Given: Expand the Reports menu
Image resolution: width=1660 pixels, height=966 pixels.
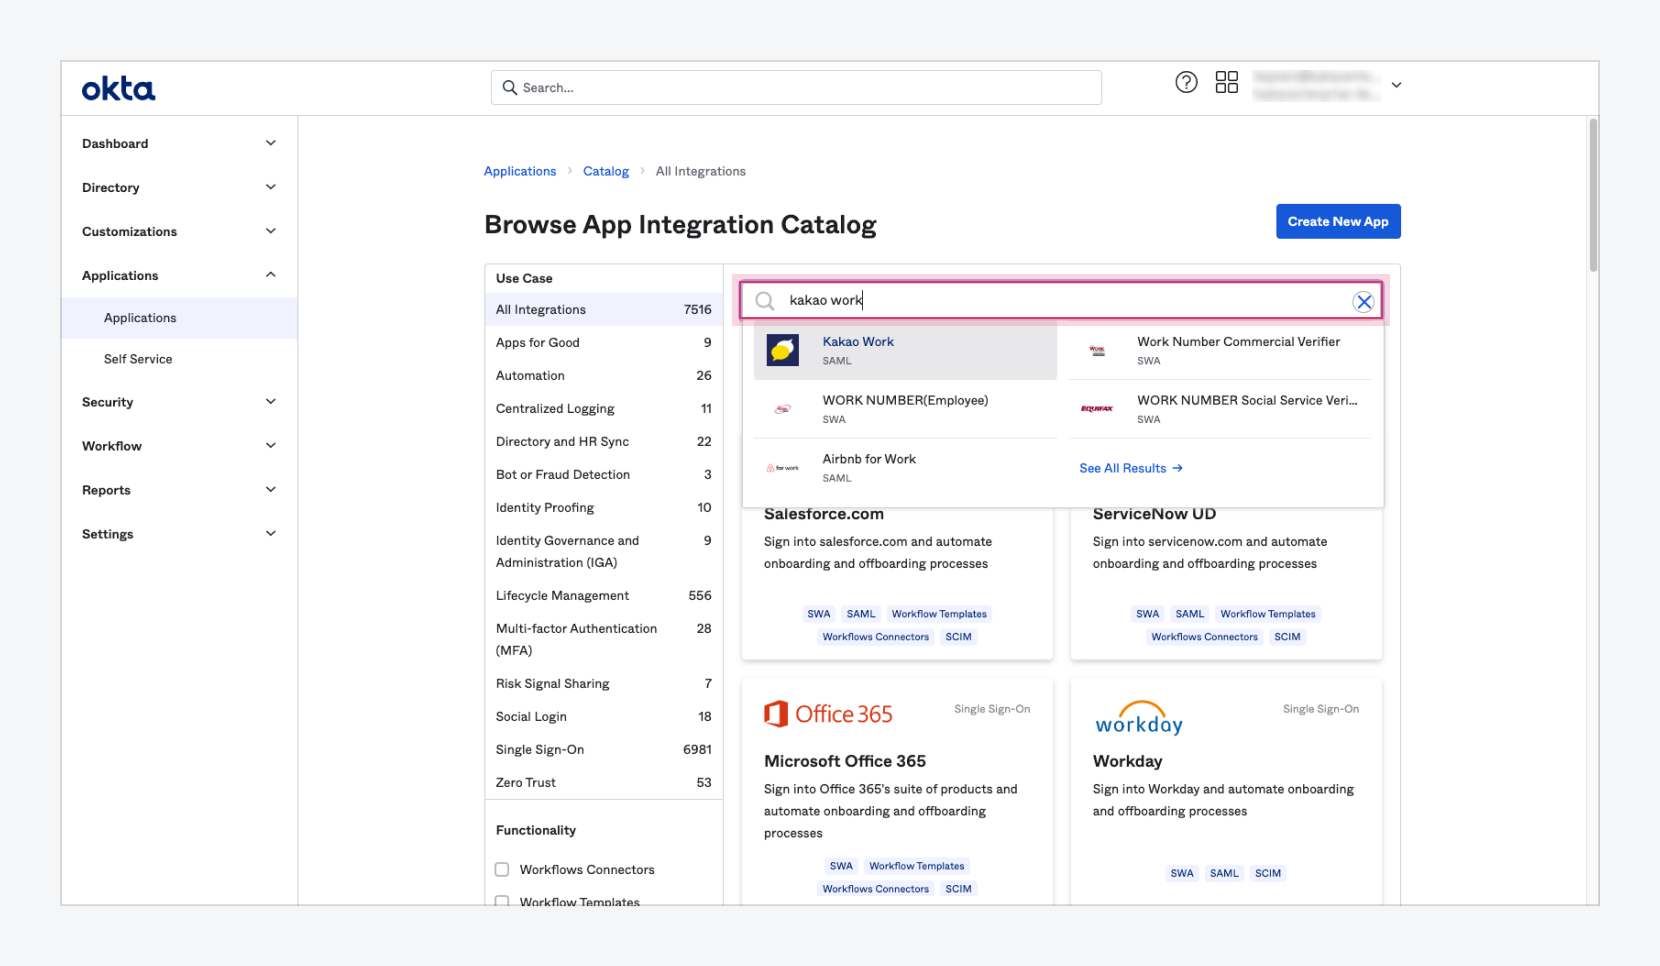Looking at the screenshot, I should coord(179,490).
